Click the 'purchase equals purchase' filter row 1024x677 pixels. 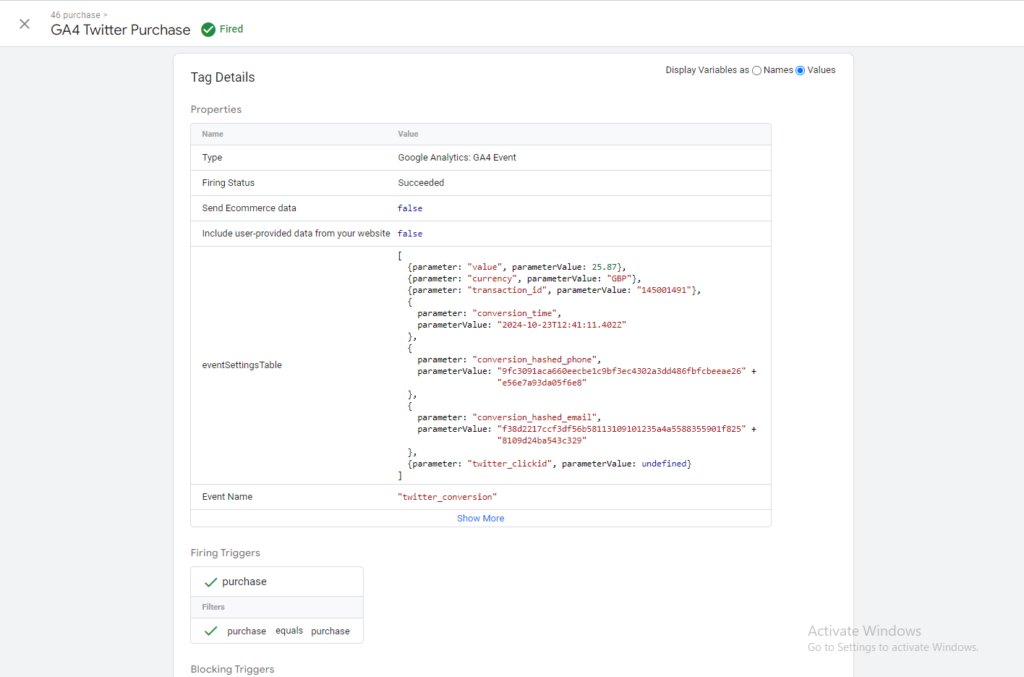[288, 631]
